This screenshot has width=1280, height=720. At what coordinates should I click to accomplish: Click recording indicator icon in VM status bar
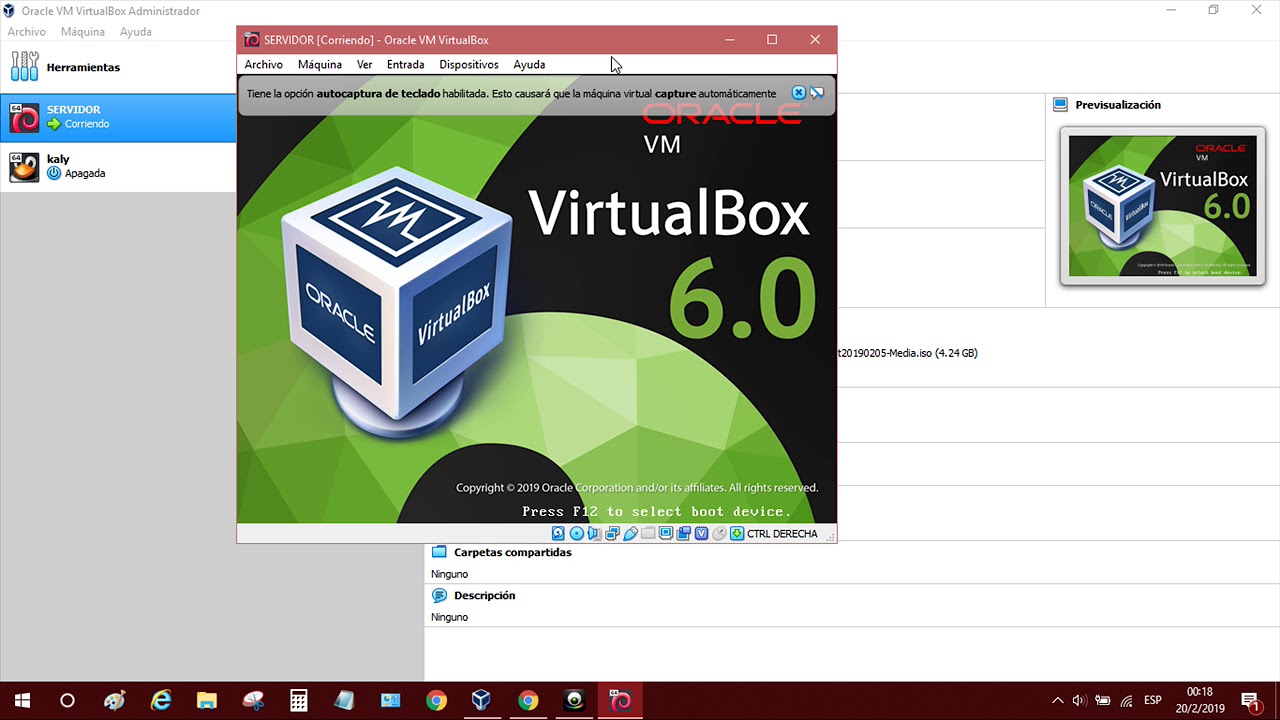[x=683, y=534]
